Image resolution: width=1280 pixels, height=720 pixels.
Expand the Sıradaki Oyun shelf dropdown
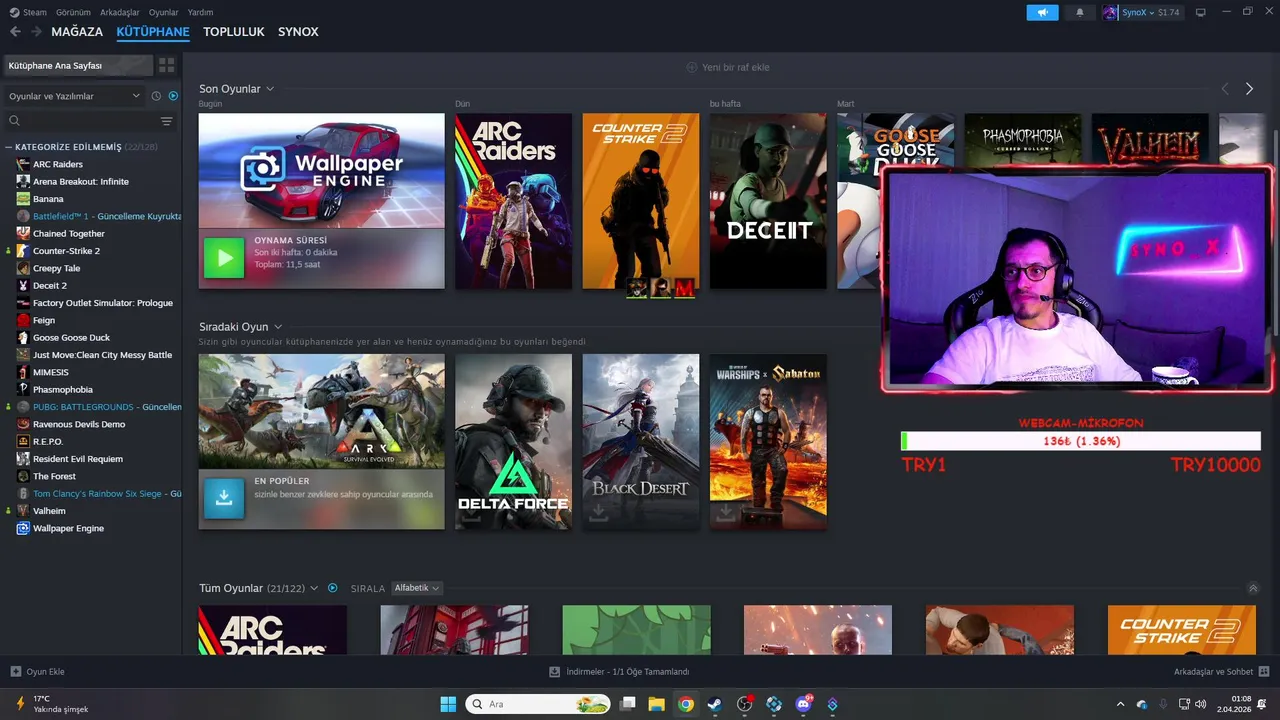pyautogui.click(x=278, y=327)
